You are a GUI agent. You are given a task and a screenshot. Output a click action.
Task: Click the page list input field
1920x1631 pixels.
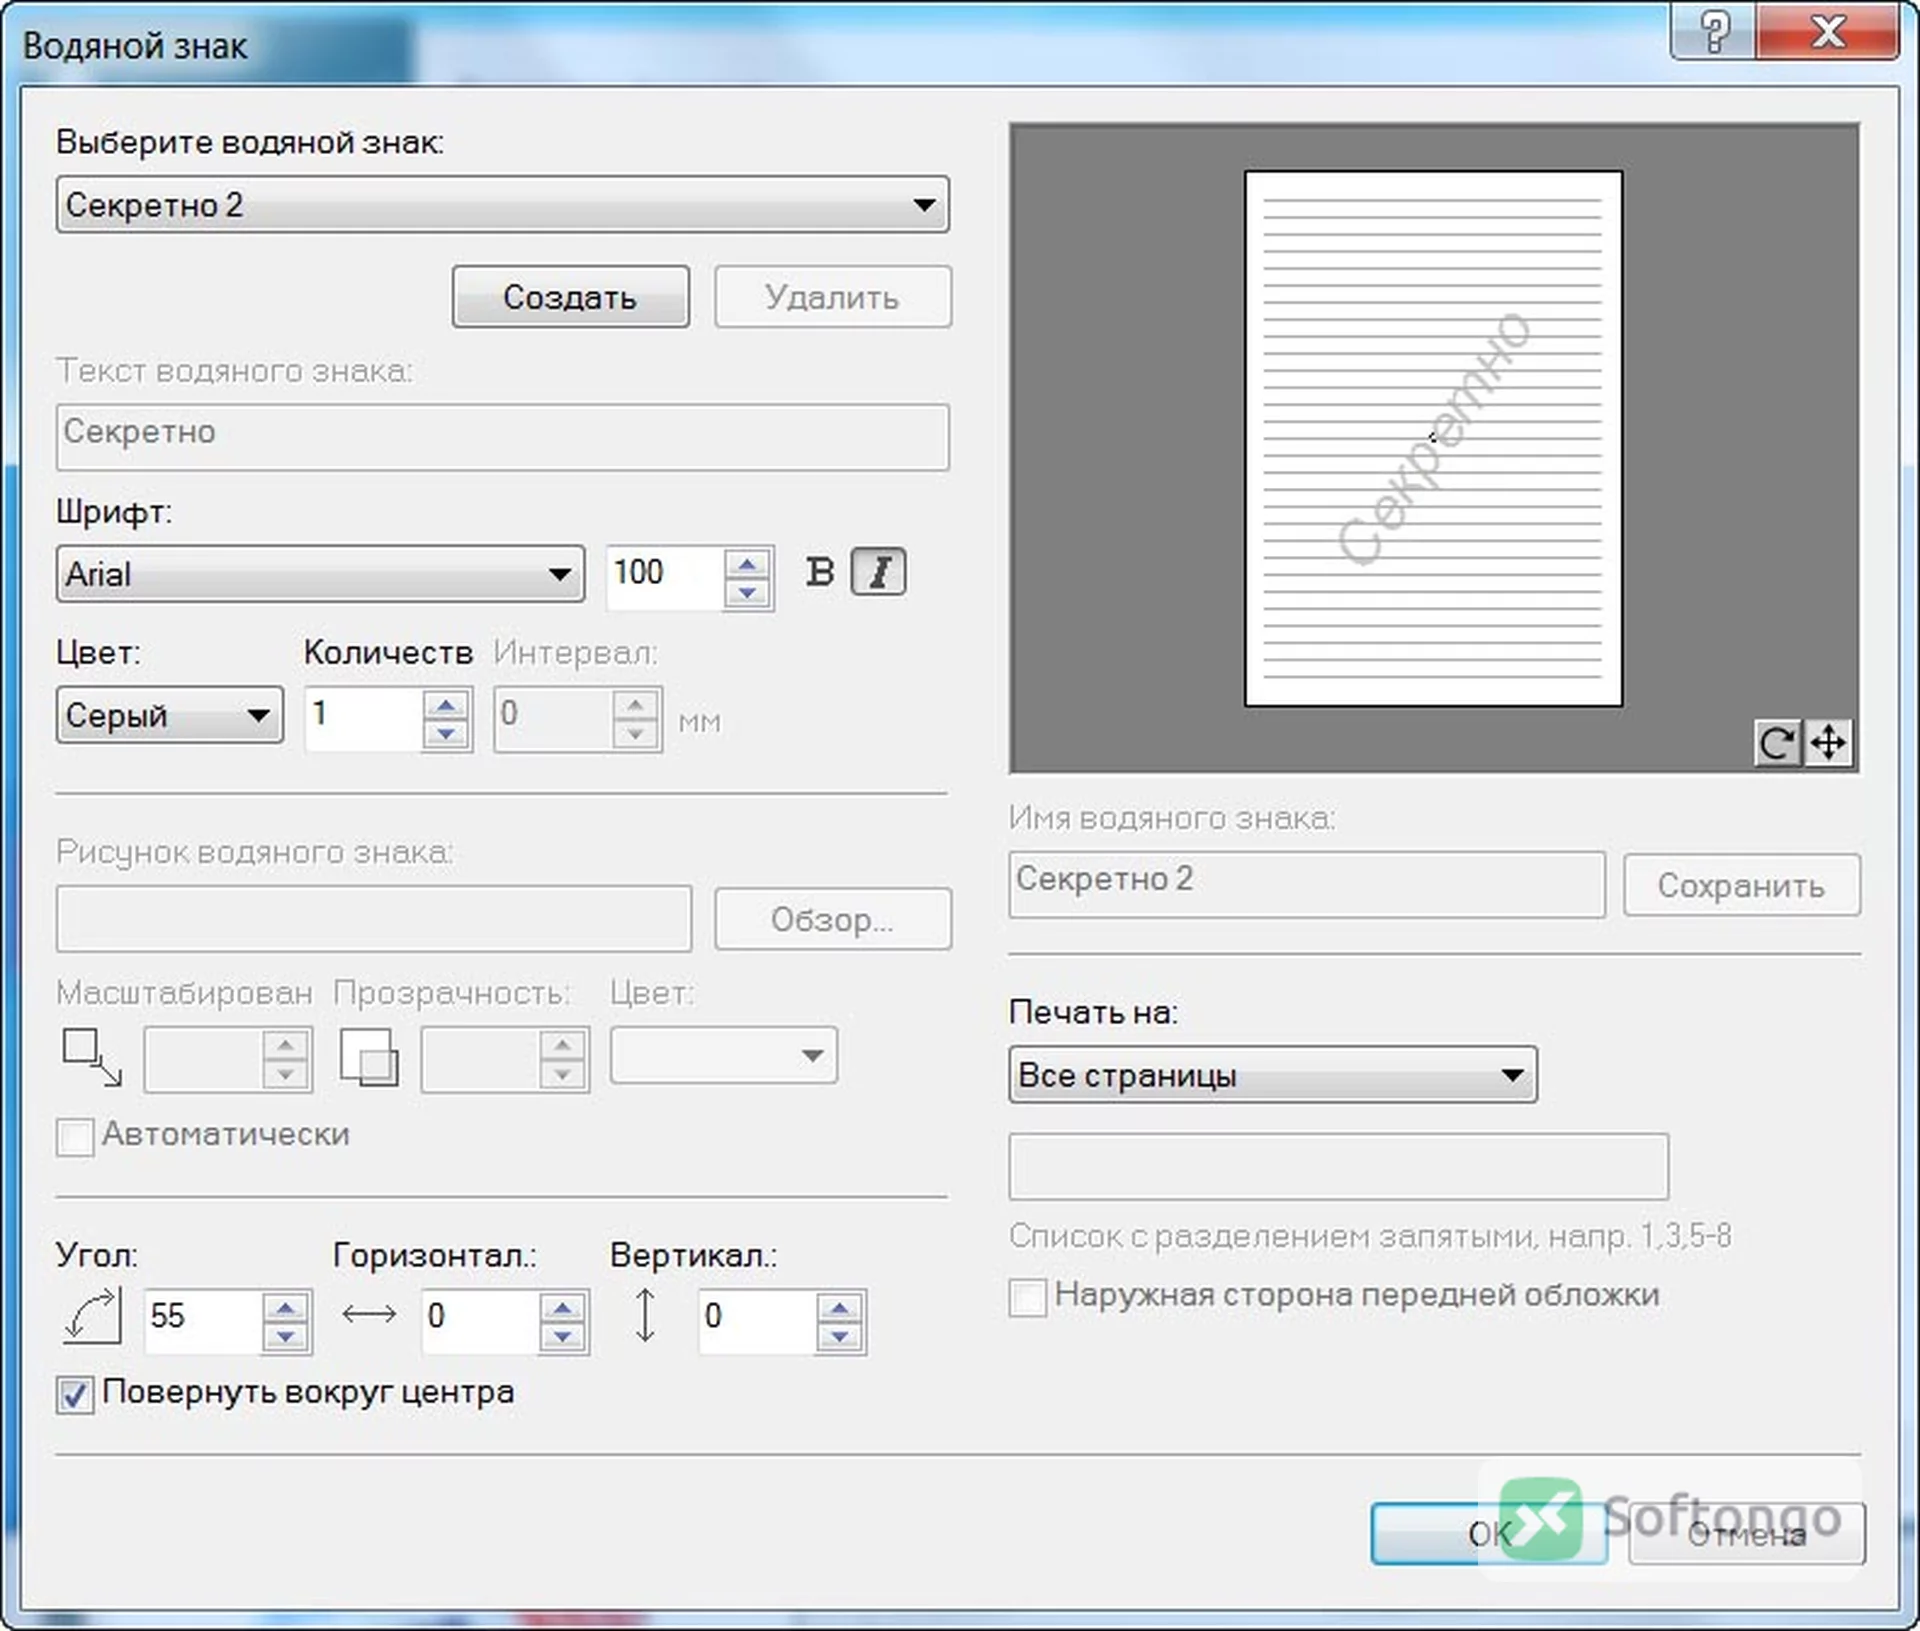pyautogui.click(x=1338, y=1166)
